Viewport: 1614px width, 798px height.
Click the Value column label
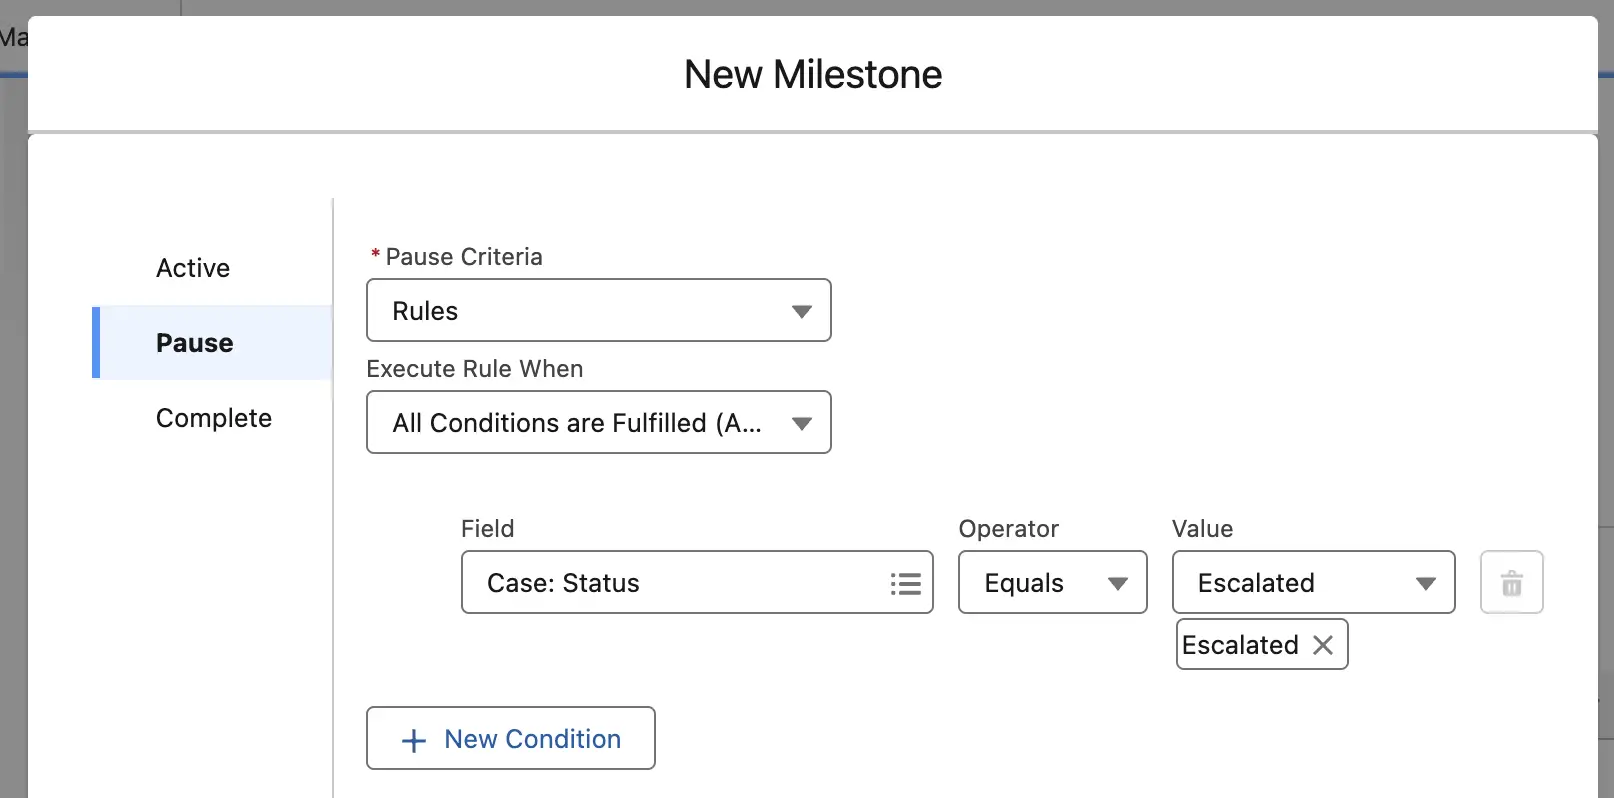[1203, 529]
